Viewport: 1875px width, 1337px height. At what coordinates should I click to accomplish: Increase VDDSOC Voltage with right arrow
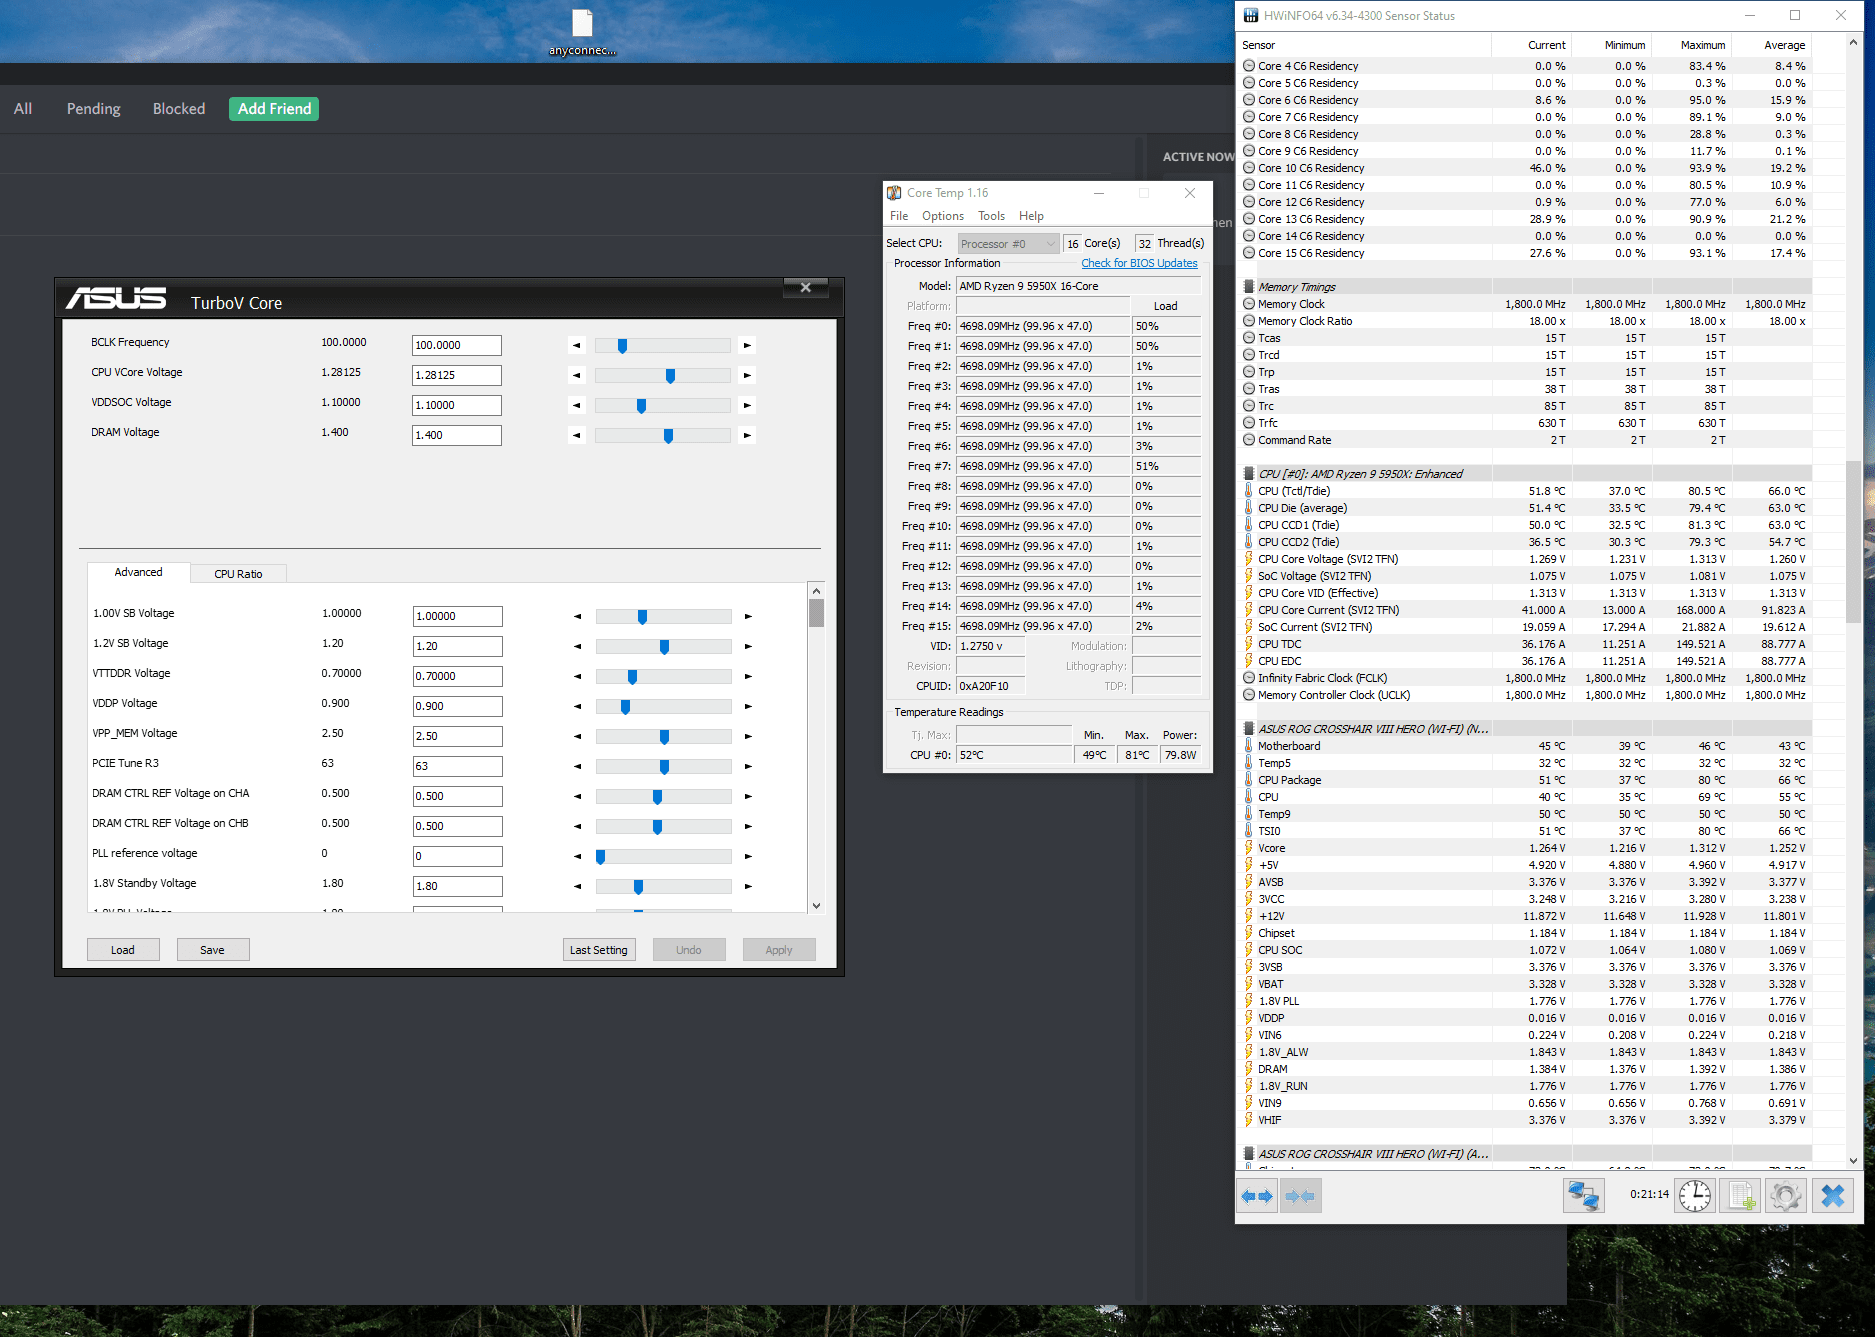(x=747, y=406)
